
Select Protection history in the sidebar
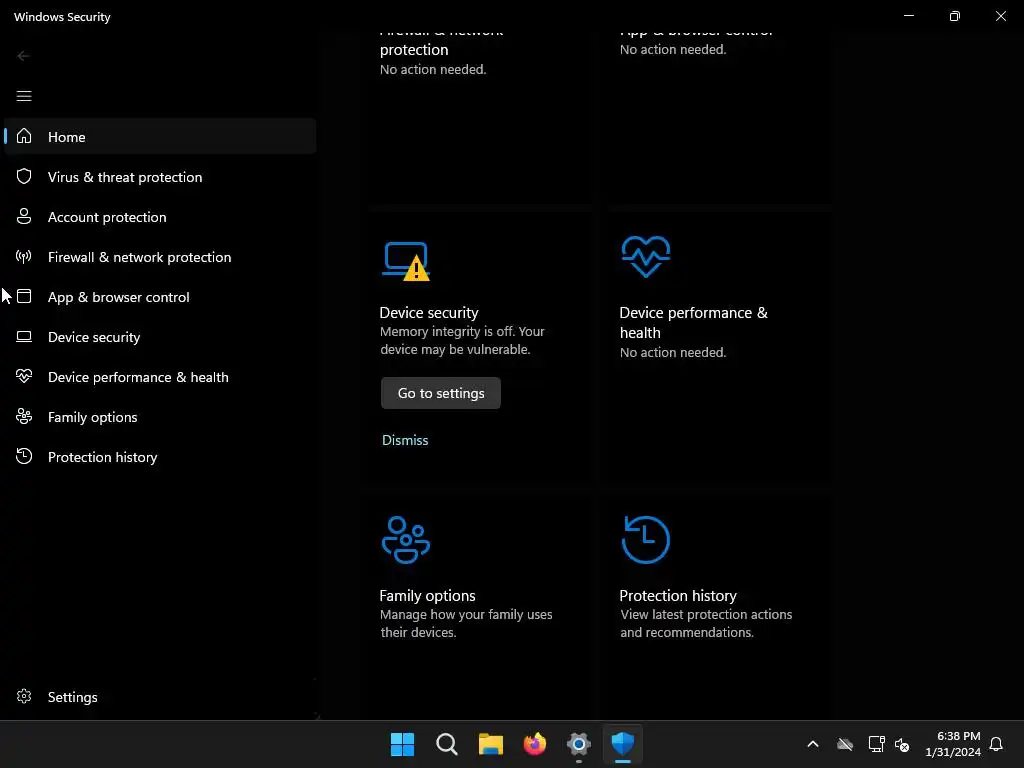tap(161, 456)
